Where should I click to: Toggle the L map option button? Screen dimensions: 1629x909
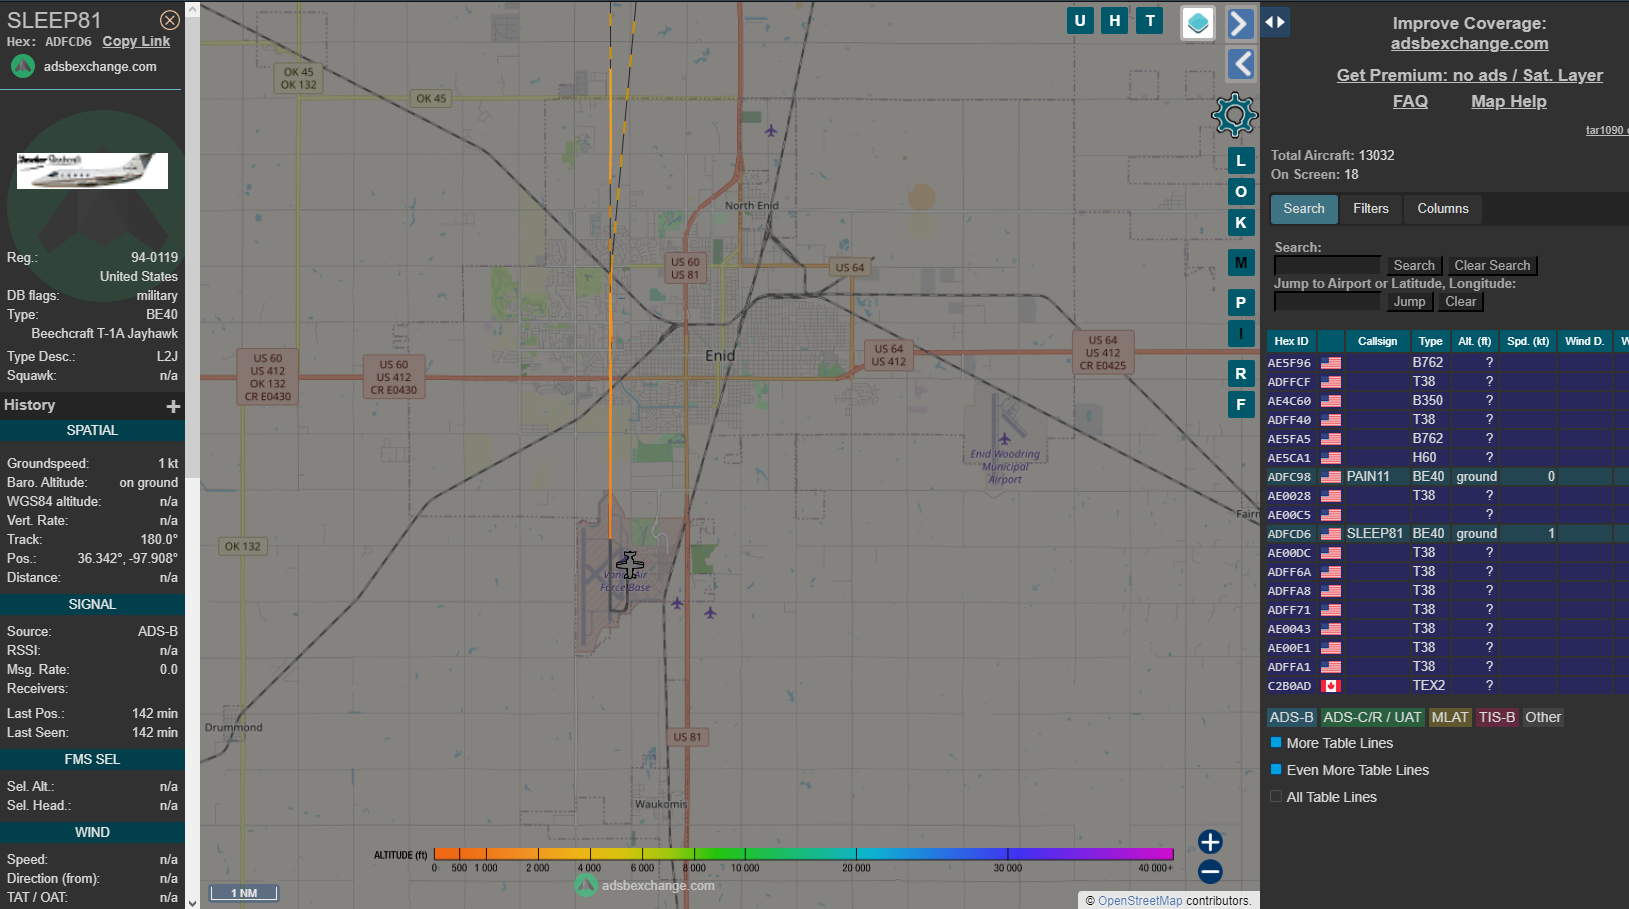point(1241,161)
